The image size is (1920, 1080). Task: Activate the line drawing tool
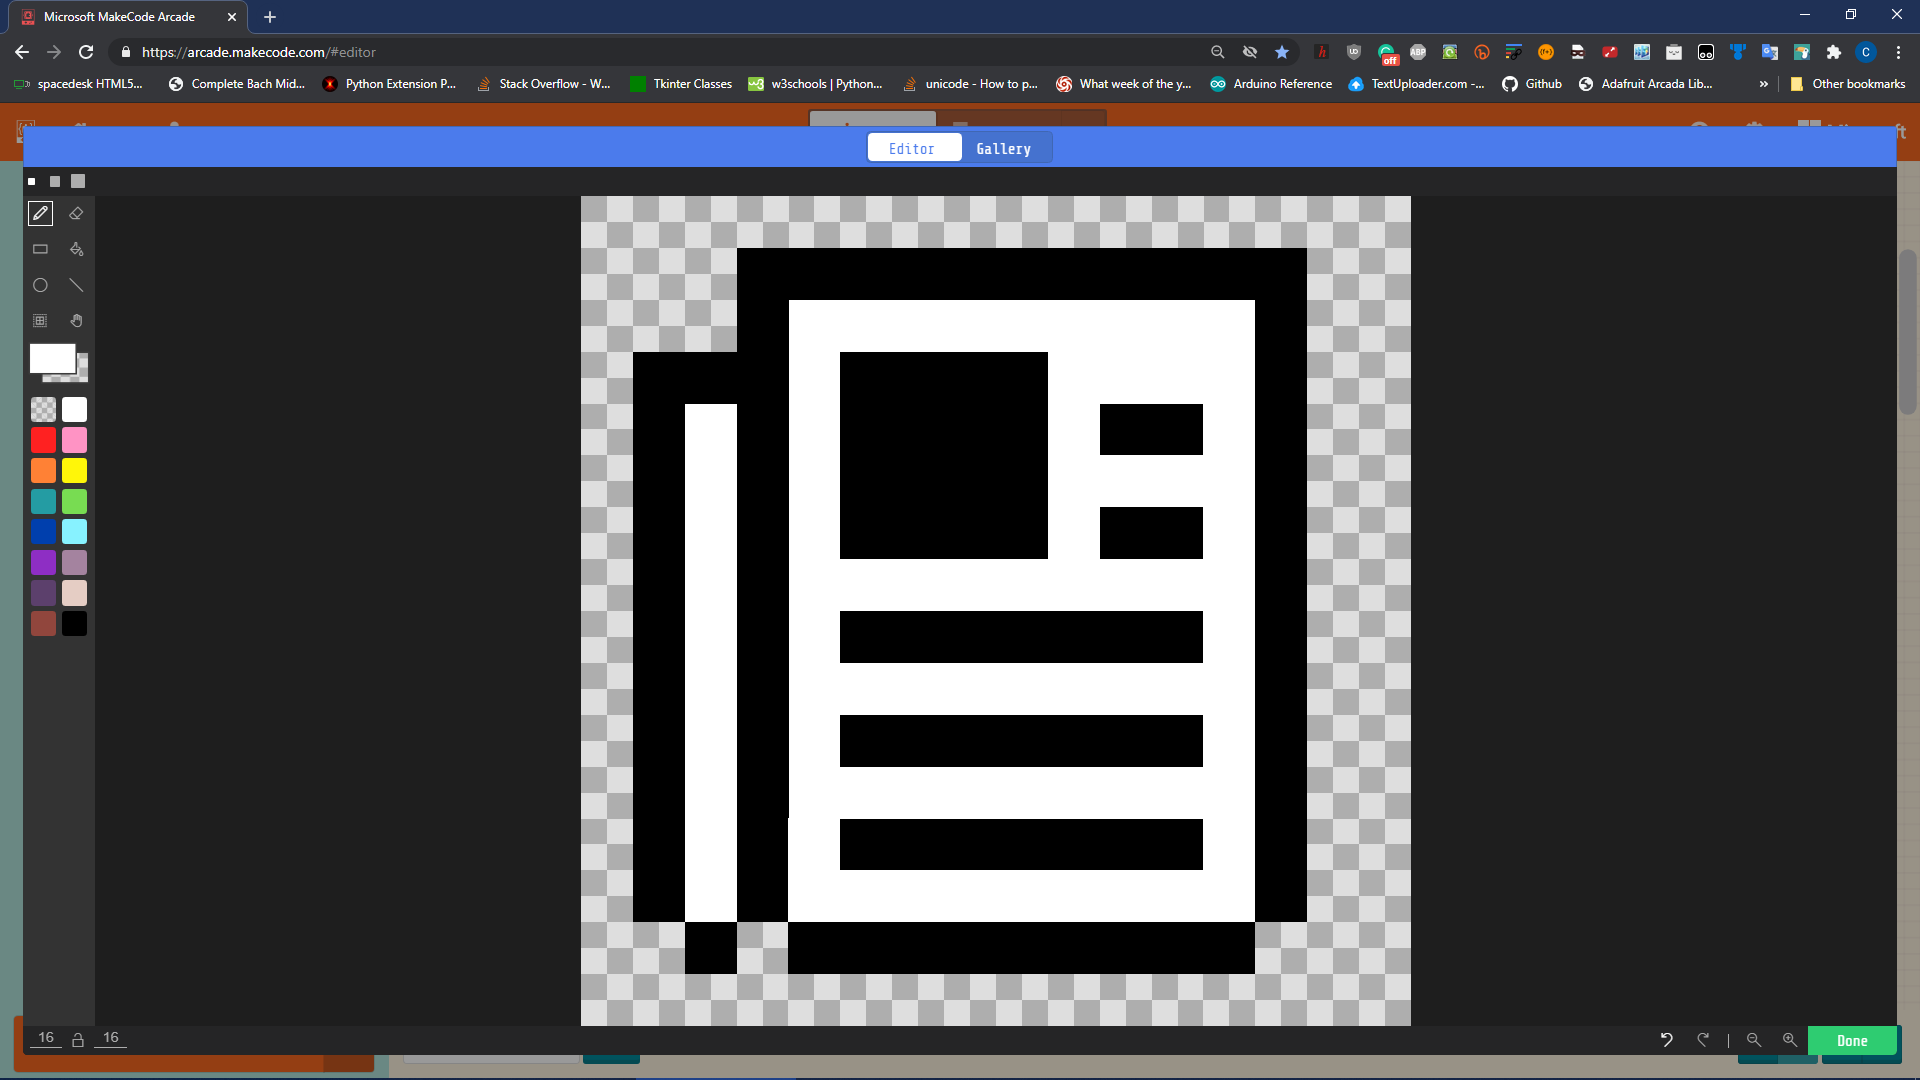coord(76,285)
